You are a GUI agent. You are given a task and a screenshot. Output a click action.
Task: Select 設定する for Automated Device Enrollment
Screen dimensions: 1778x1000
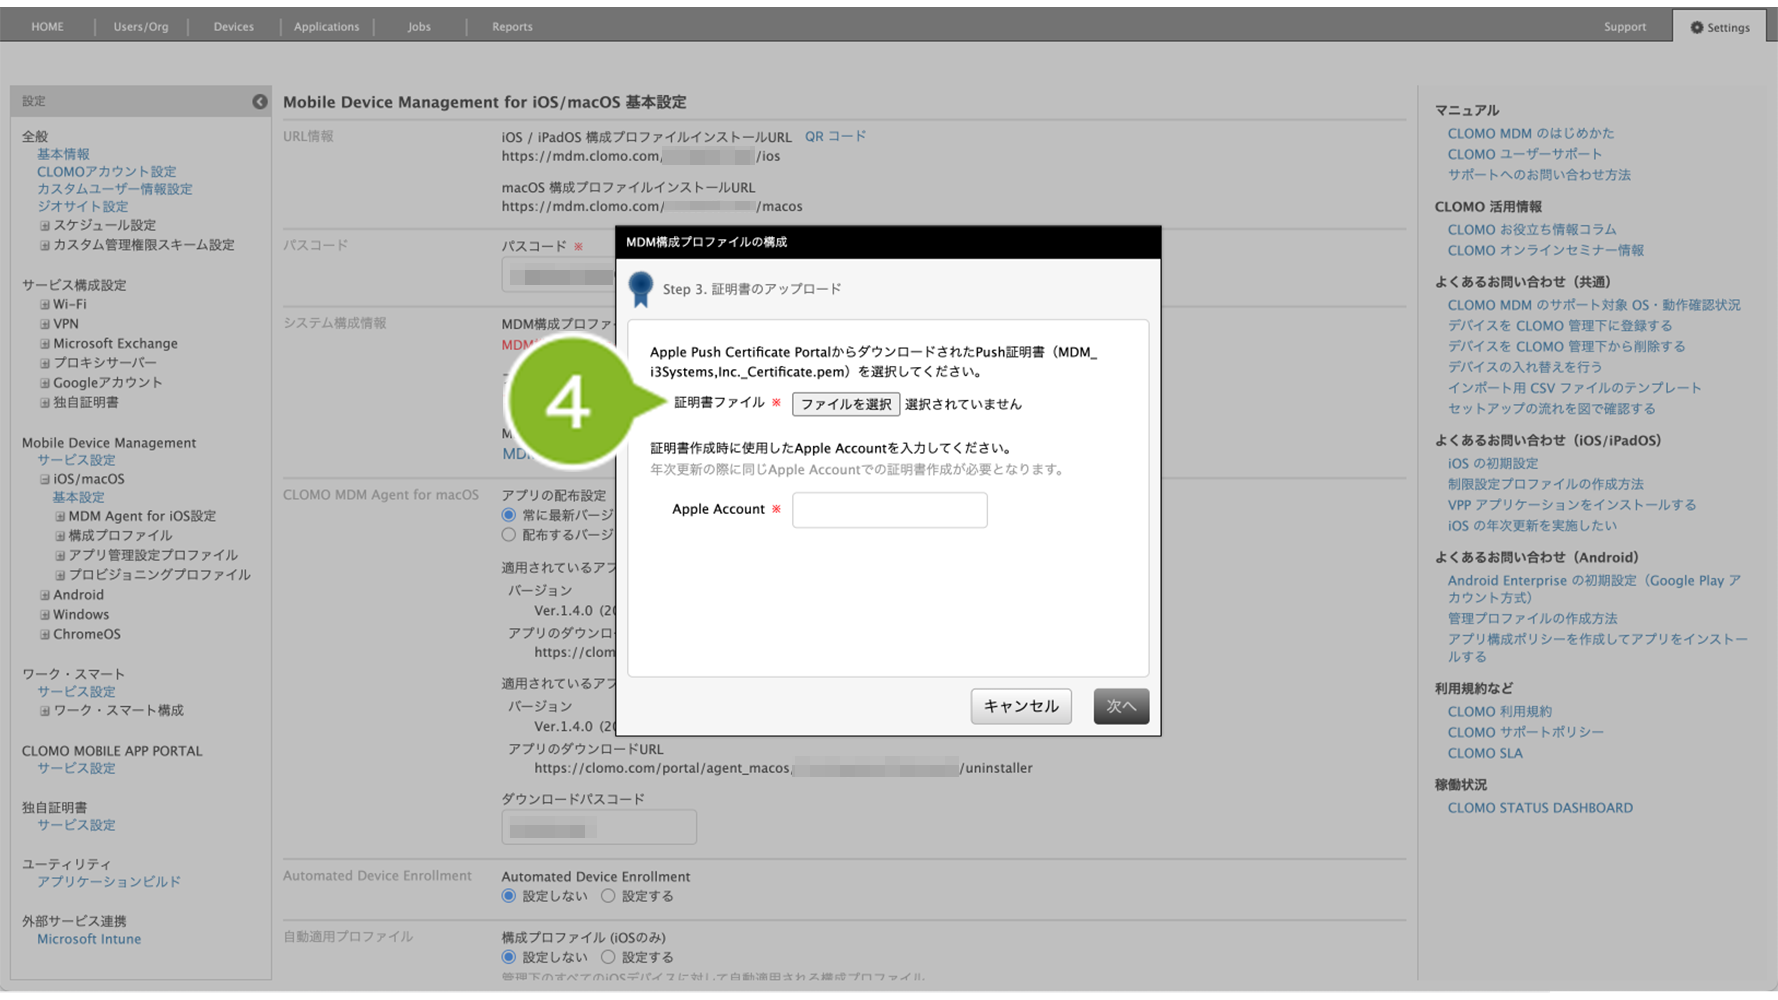pyautogui.click(x=608, y=896)
